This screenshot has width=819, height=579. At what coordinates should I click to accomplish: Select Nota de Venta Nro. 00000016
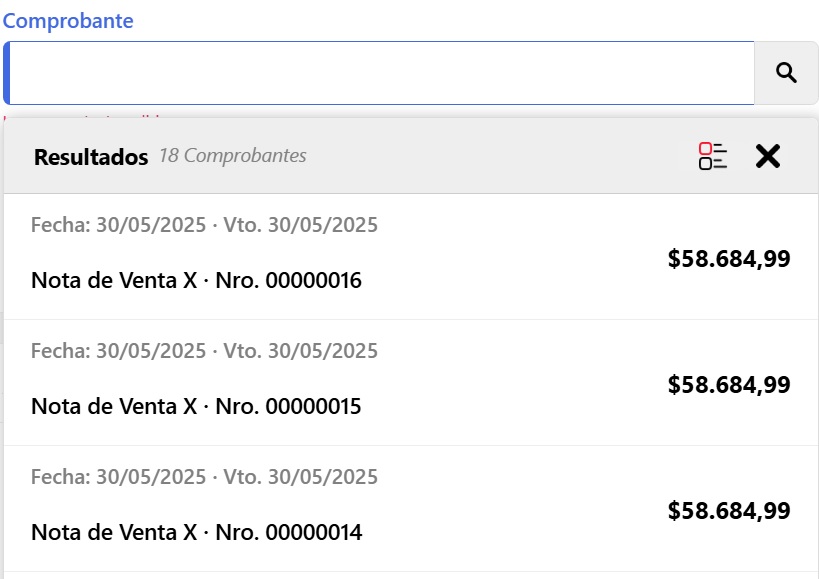click(x=196, y=281)
